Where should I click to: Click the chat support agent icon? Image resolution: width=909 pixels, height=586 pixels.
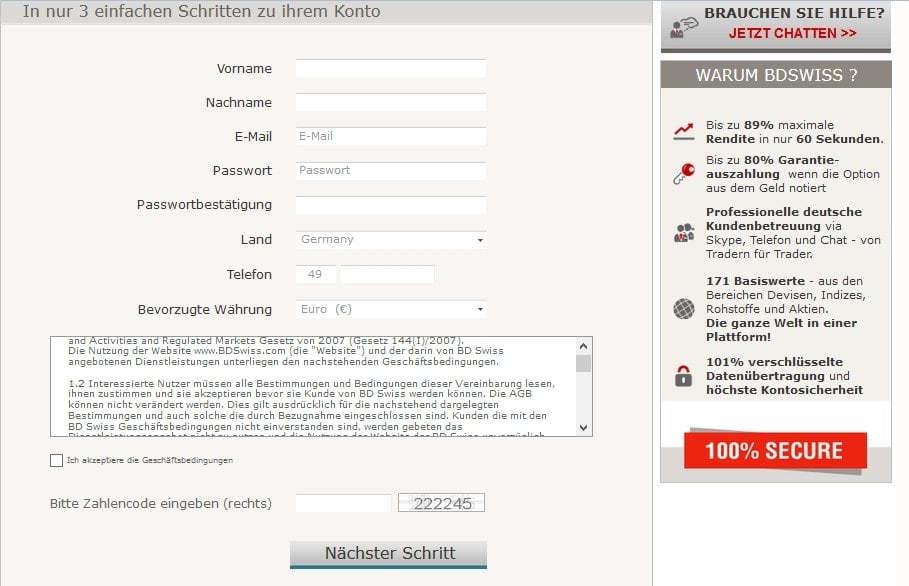click(684, 27)
